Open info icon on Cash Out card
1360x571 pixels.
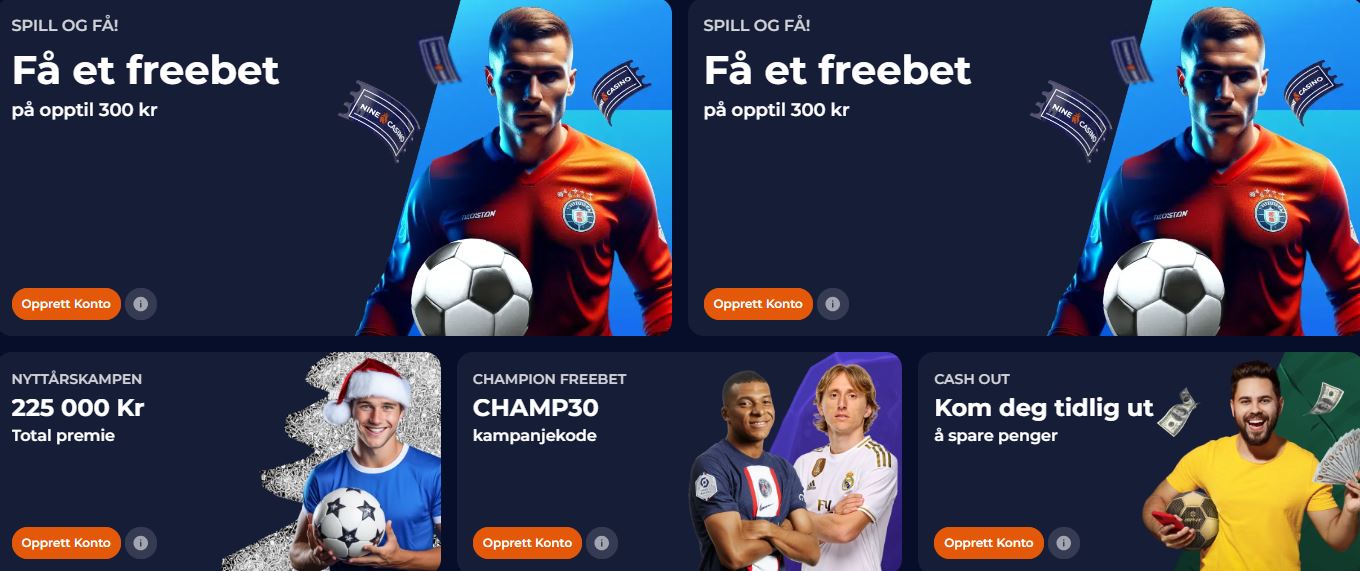click(1064, 543)
